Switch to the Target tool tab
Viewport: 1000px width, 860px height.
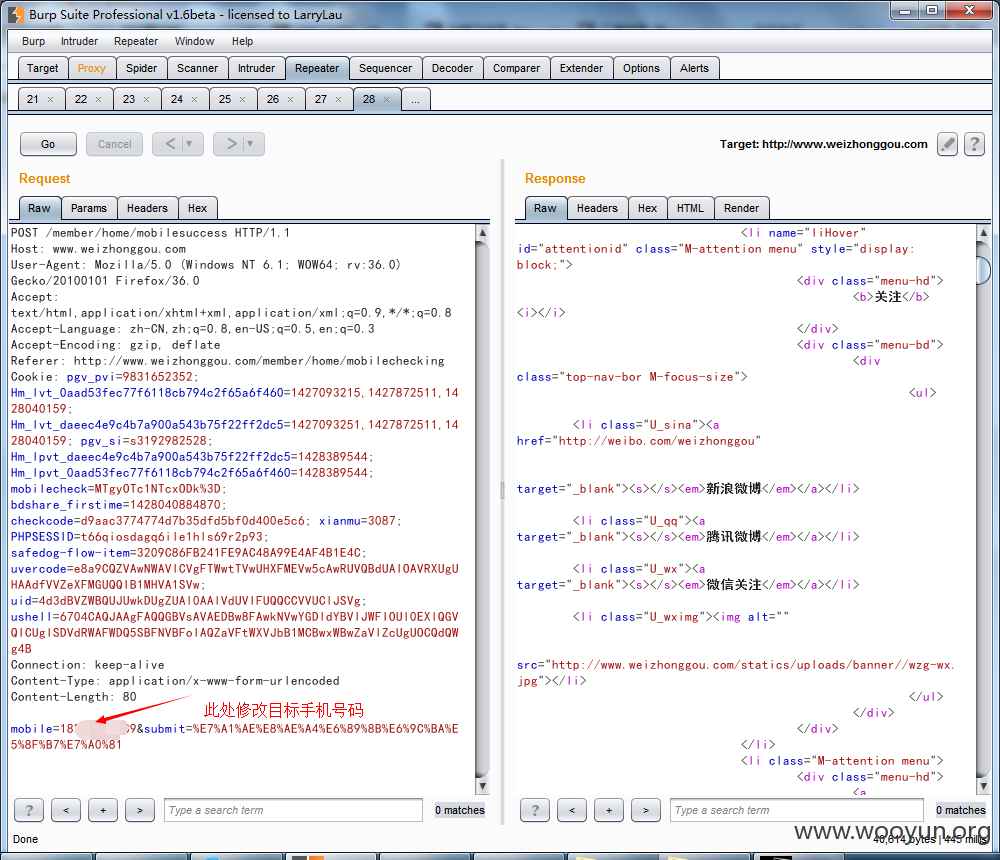(42, 68)
